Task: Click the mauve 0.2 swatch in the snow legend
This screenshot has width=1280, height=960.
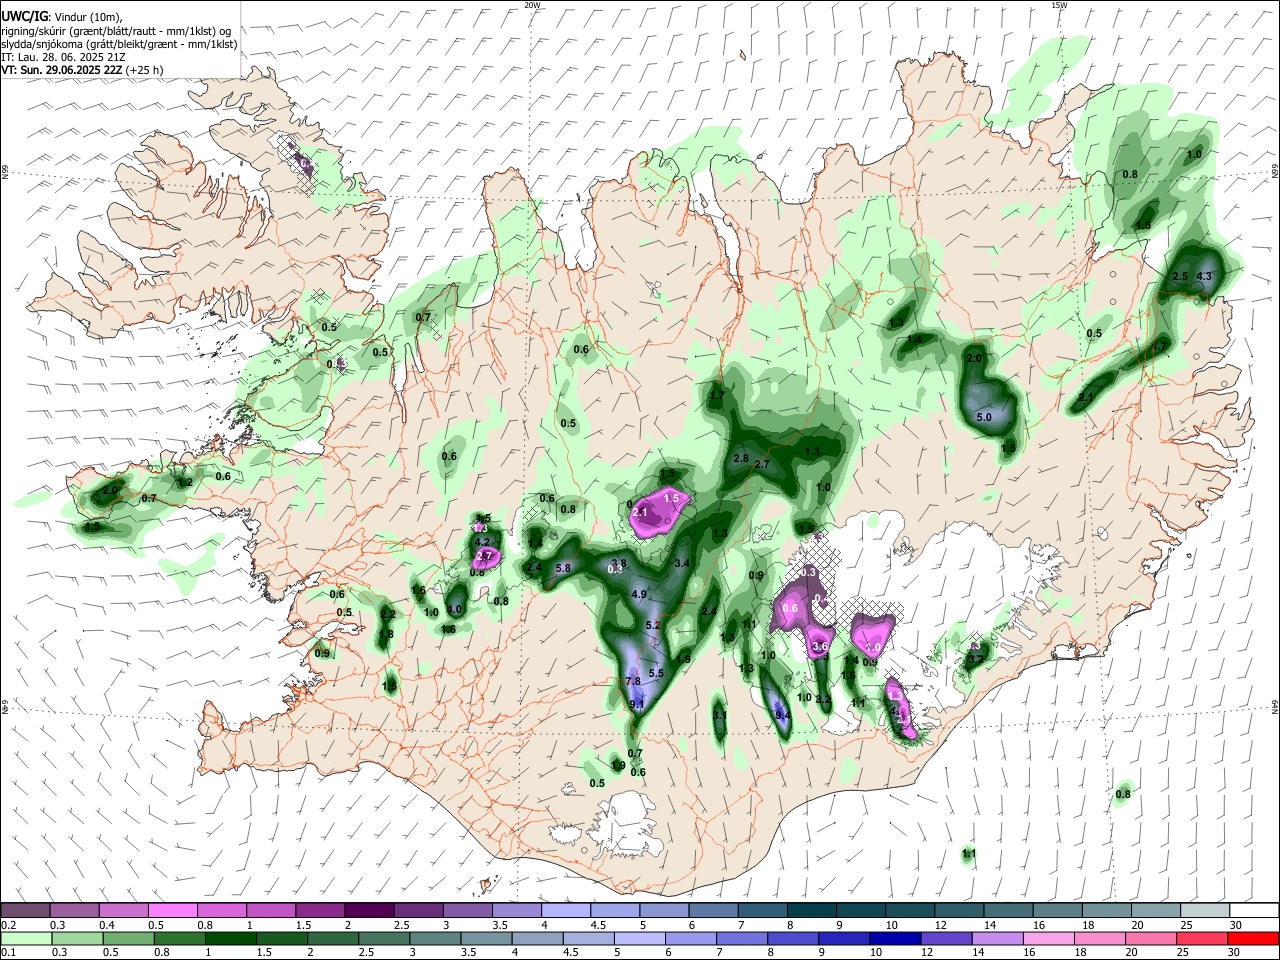Action: pyautogui.click(x=26, y=911)
